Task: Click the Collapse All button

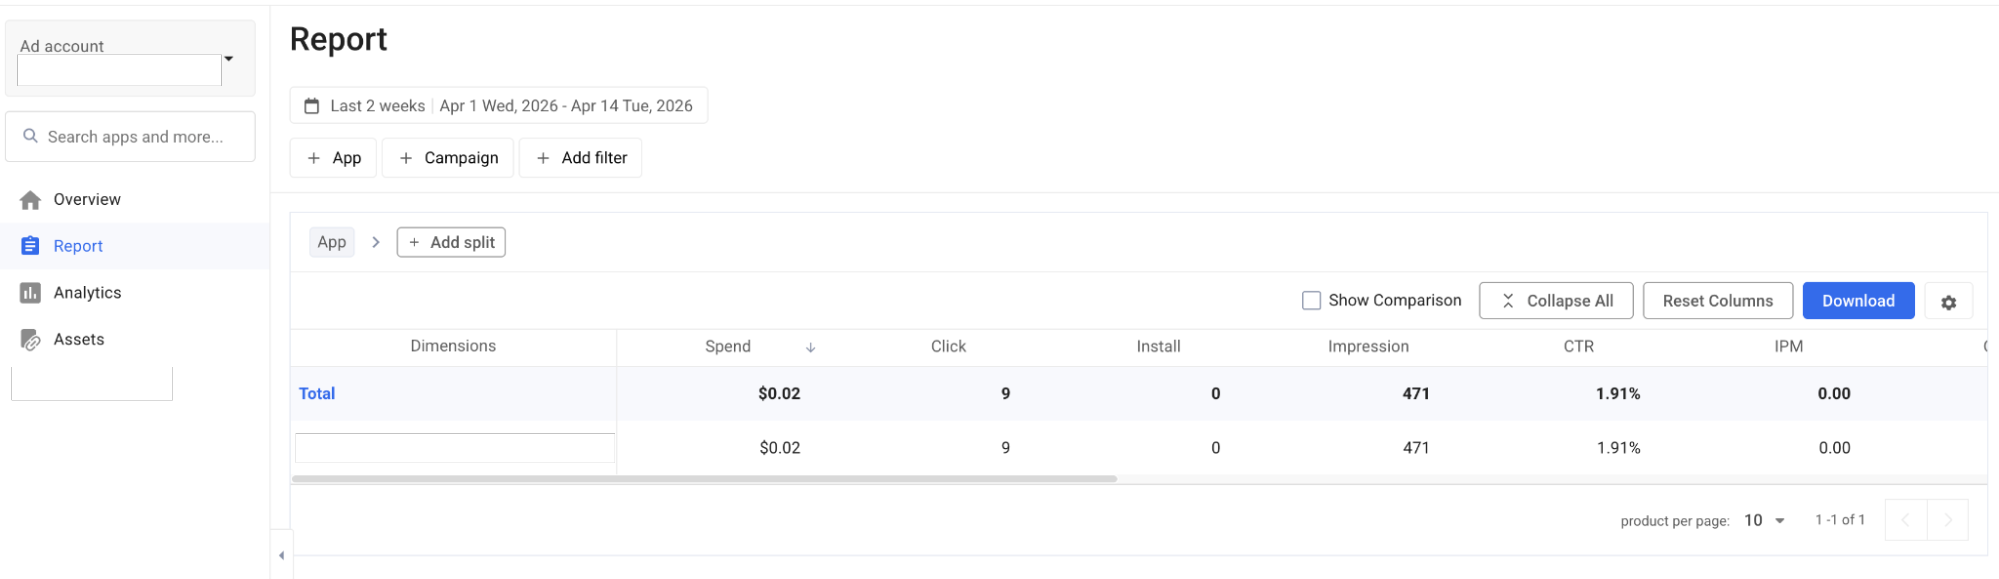Action: click(x=1556, y=301)
